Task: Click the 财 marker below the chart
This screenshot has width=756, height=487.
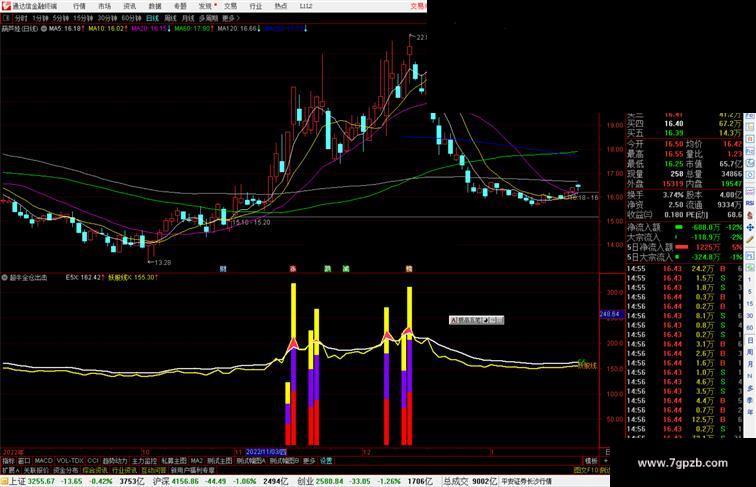Action: (x=223, y=269)
